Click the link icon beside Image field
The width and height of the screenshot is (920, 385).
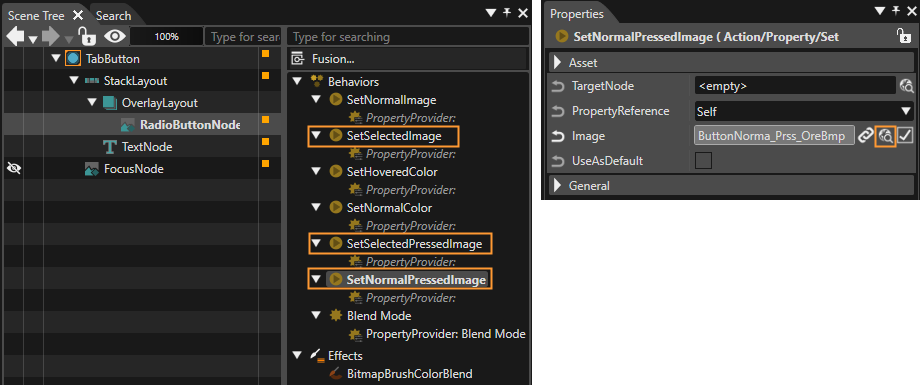[865, 136]
